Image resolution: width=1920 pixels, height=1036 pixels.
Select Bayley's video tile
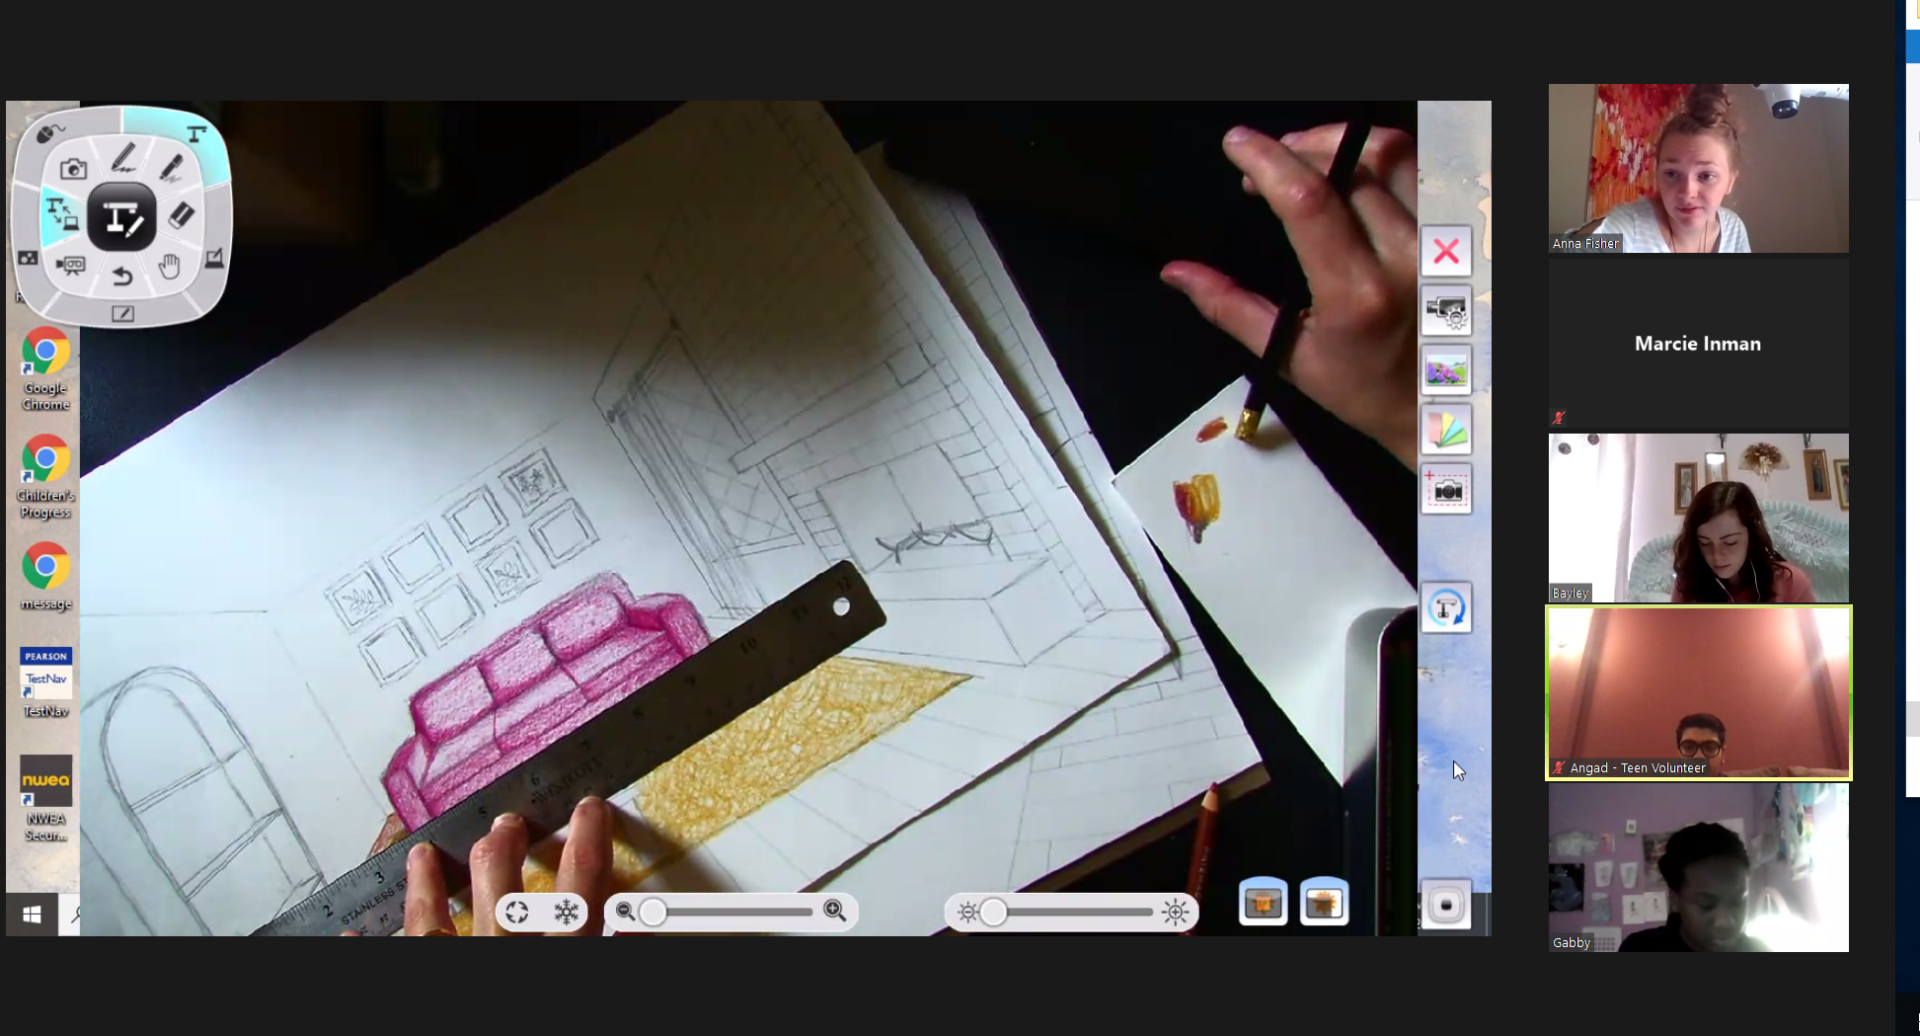point(1698,518)
